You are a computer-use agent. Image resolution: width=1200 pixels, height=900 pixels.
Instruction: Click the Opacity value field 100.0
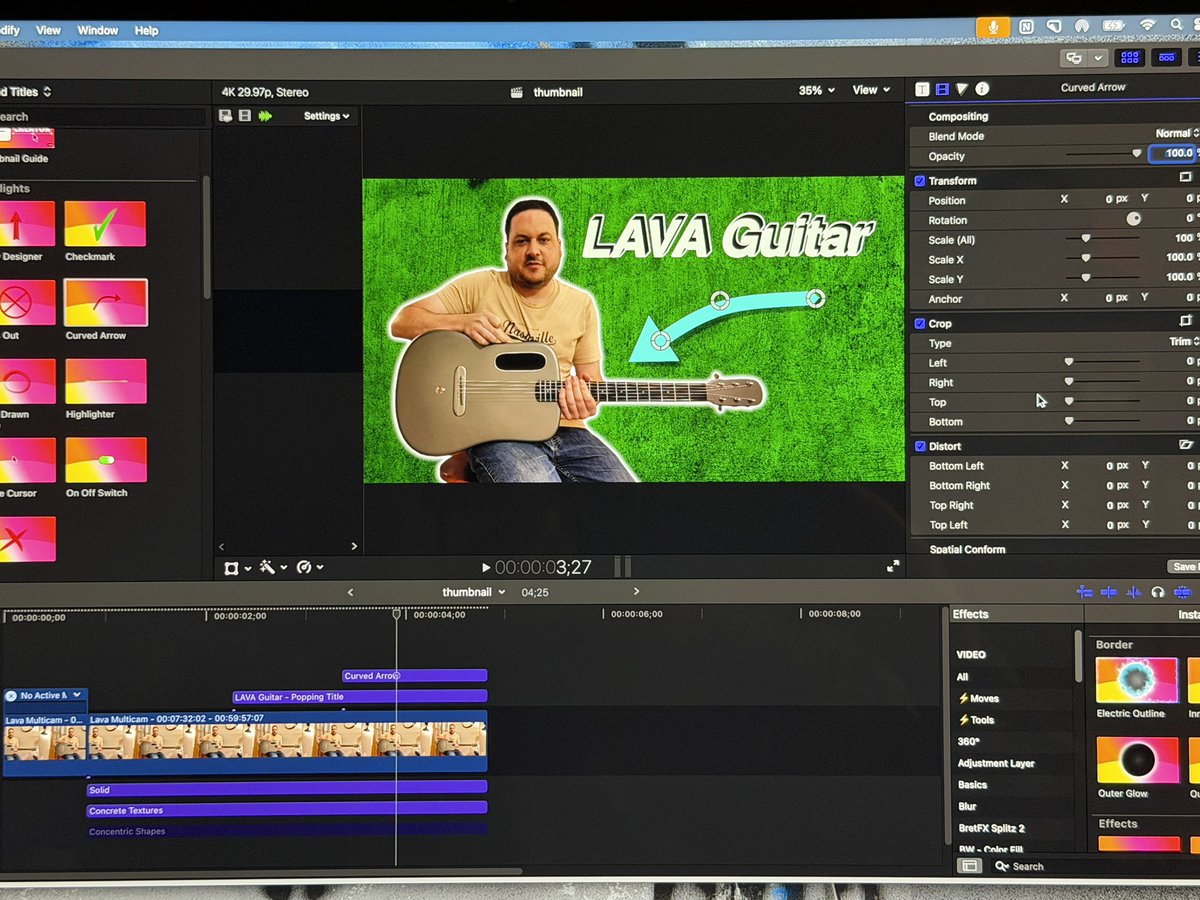click(1173, 153)
